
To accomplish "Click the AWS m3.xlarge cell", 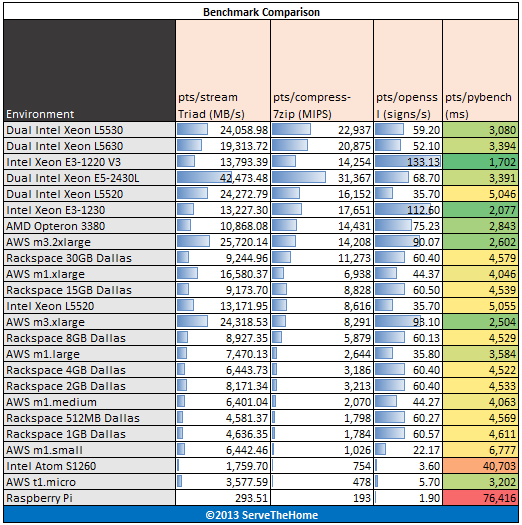I will point(89,322).
